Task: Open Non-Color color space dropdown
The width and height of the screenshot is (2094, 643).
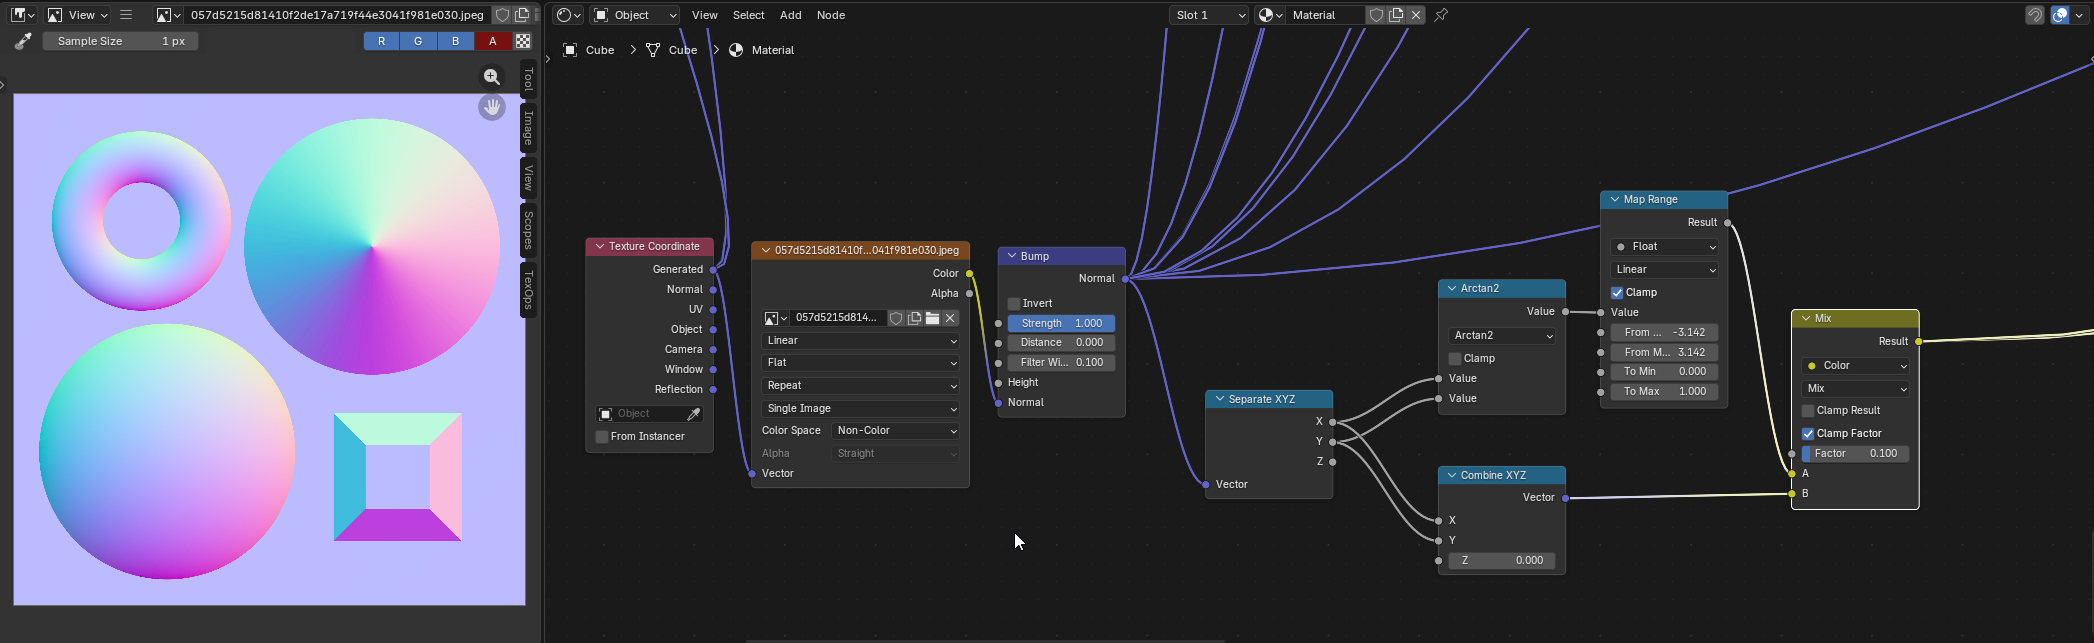Action: tap(895, 431)
